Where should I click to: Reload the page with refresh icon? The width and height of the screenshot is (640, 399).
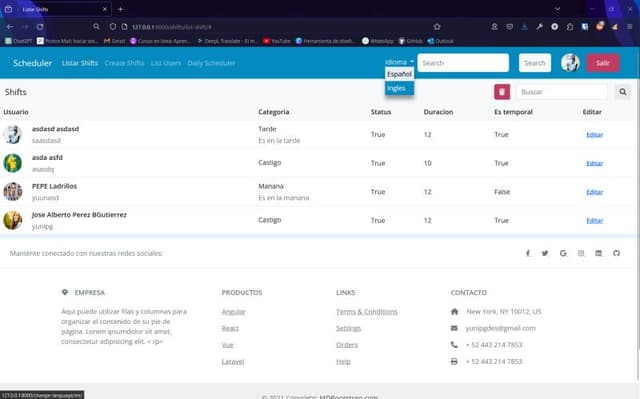pos(40,27)
